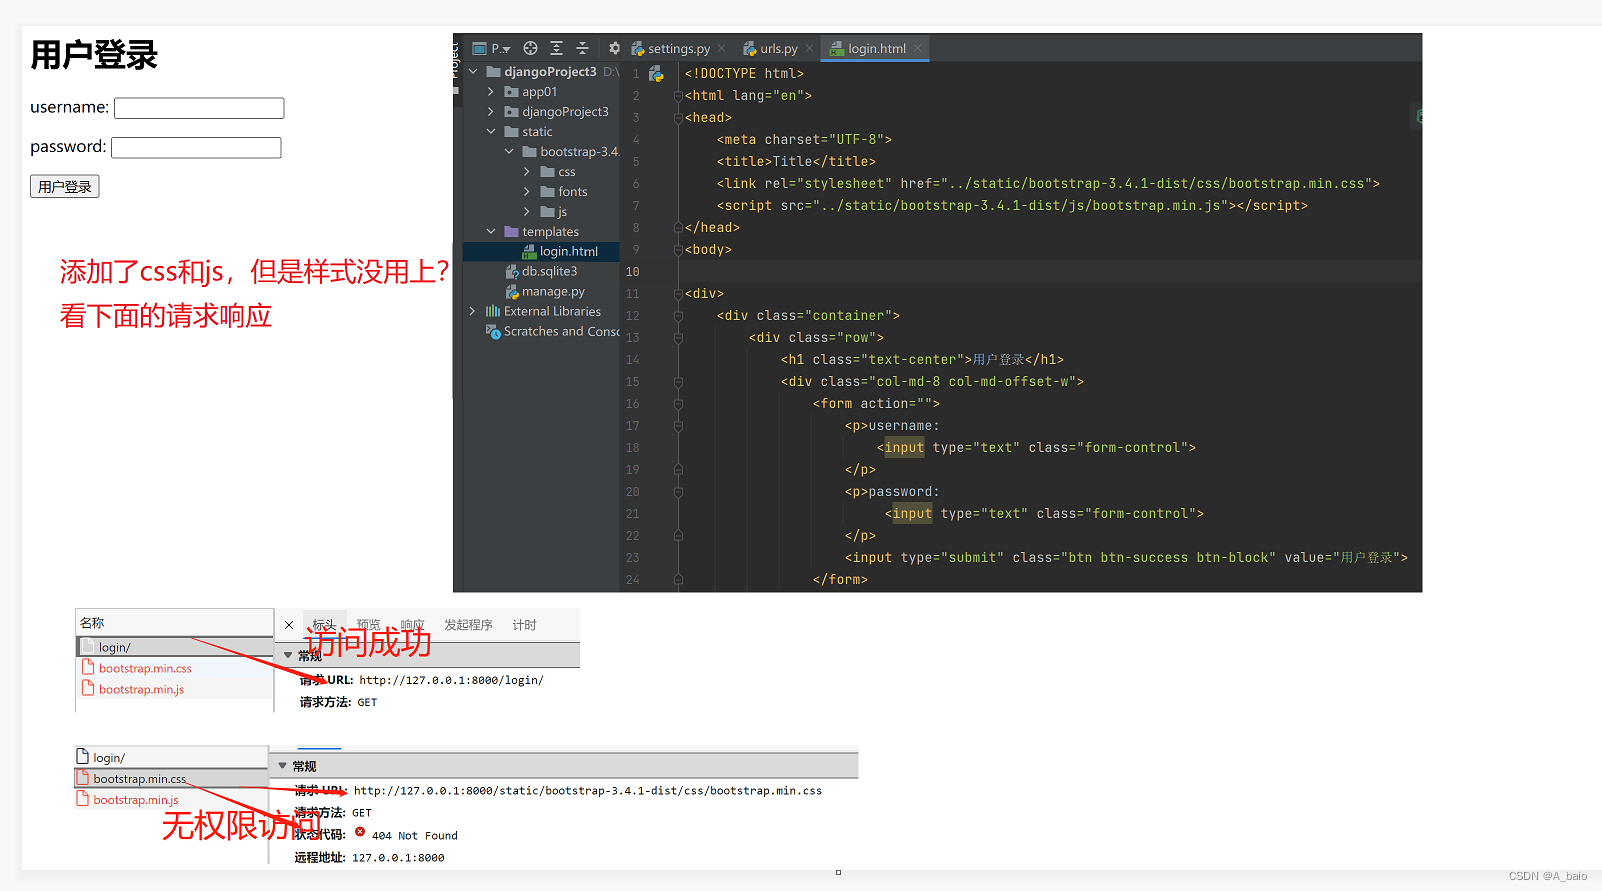This screenshot has width=1602, height=891.
Task: Click the 用户登录 submit button
Action: coord(64,186)
